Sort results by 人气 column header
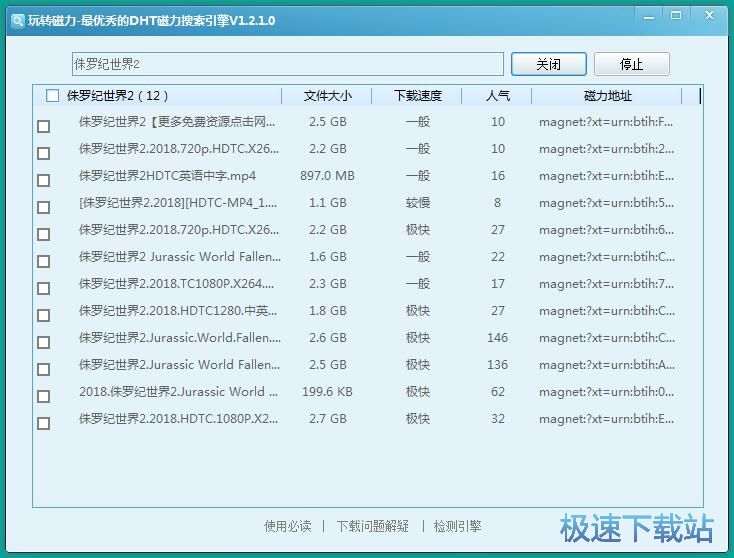 click(497, 96)
